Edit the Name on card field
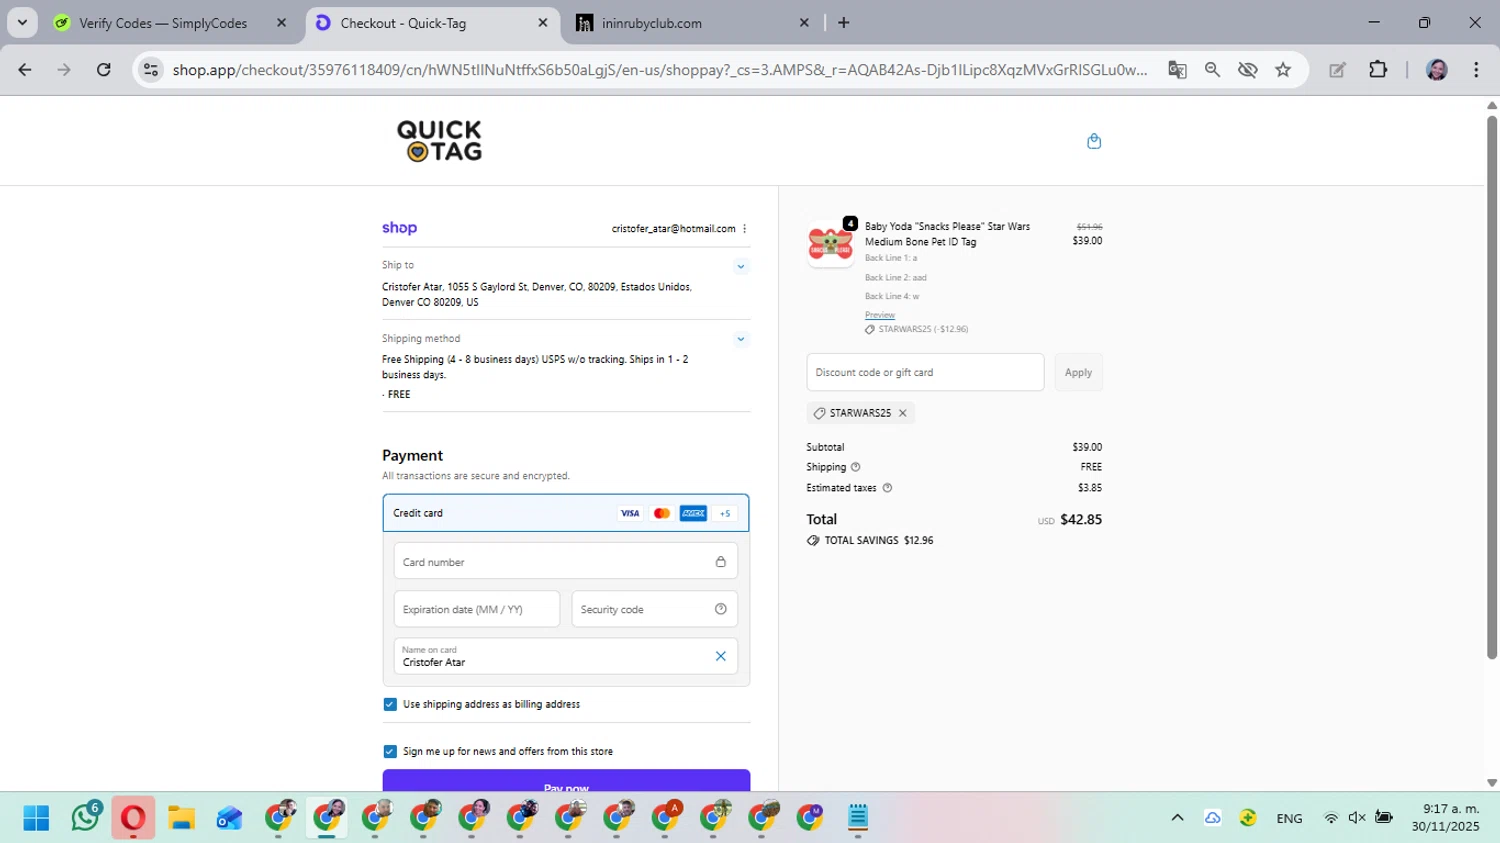 pyautogui.click(x=566, y=656)
